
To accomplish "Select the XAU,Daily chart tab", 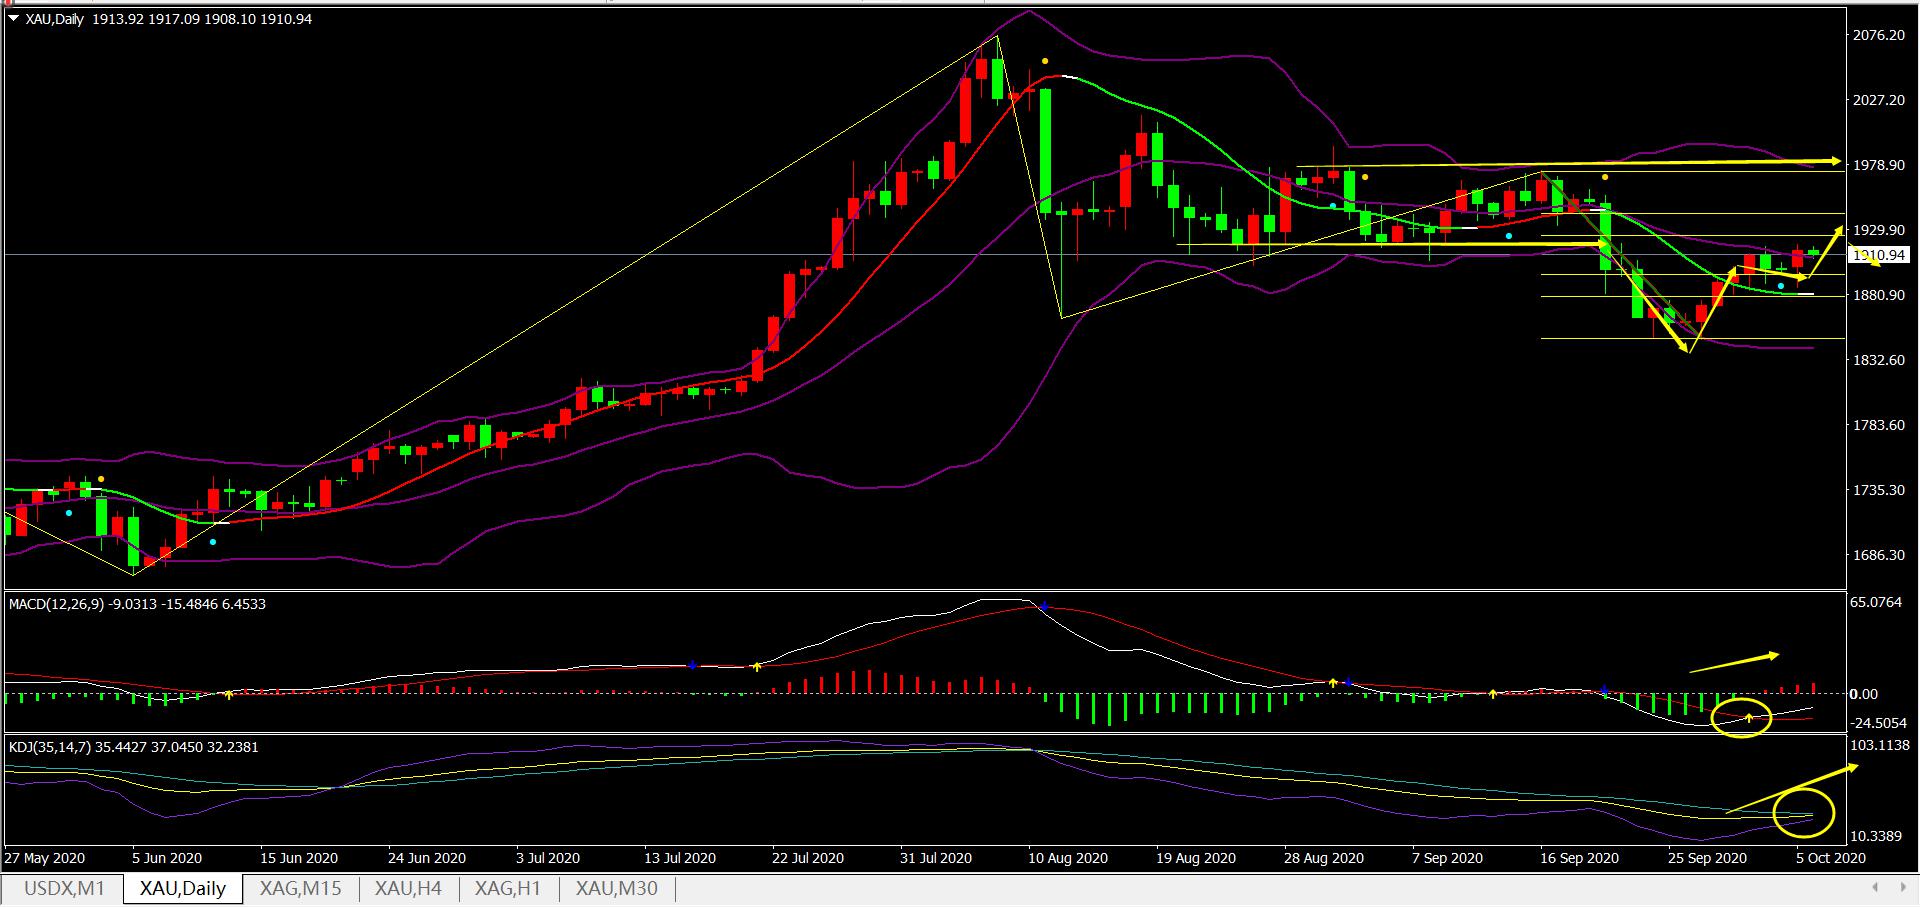I will [183, 888].
